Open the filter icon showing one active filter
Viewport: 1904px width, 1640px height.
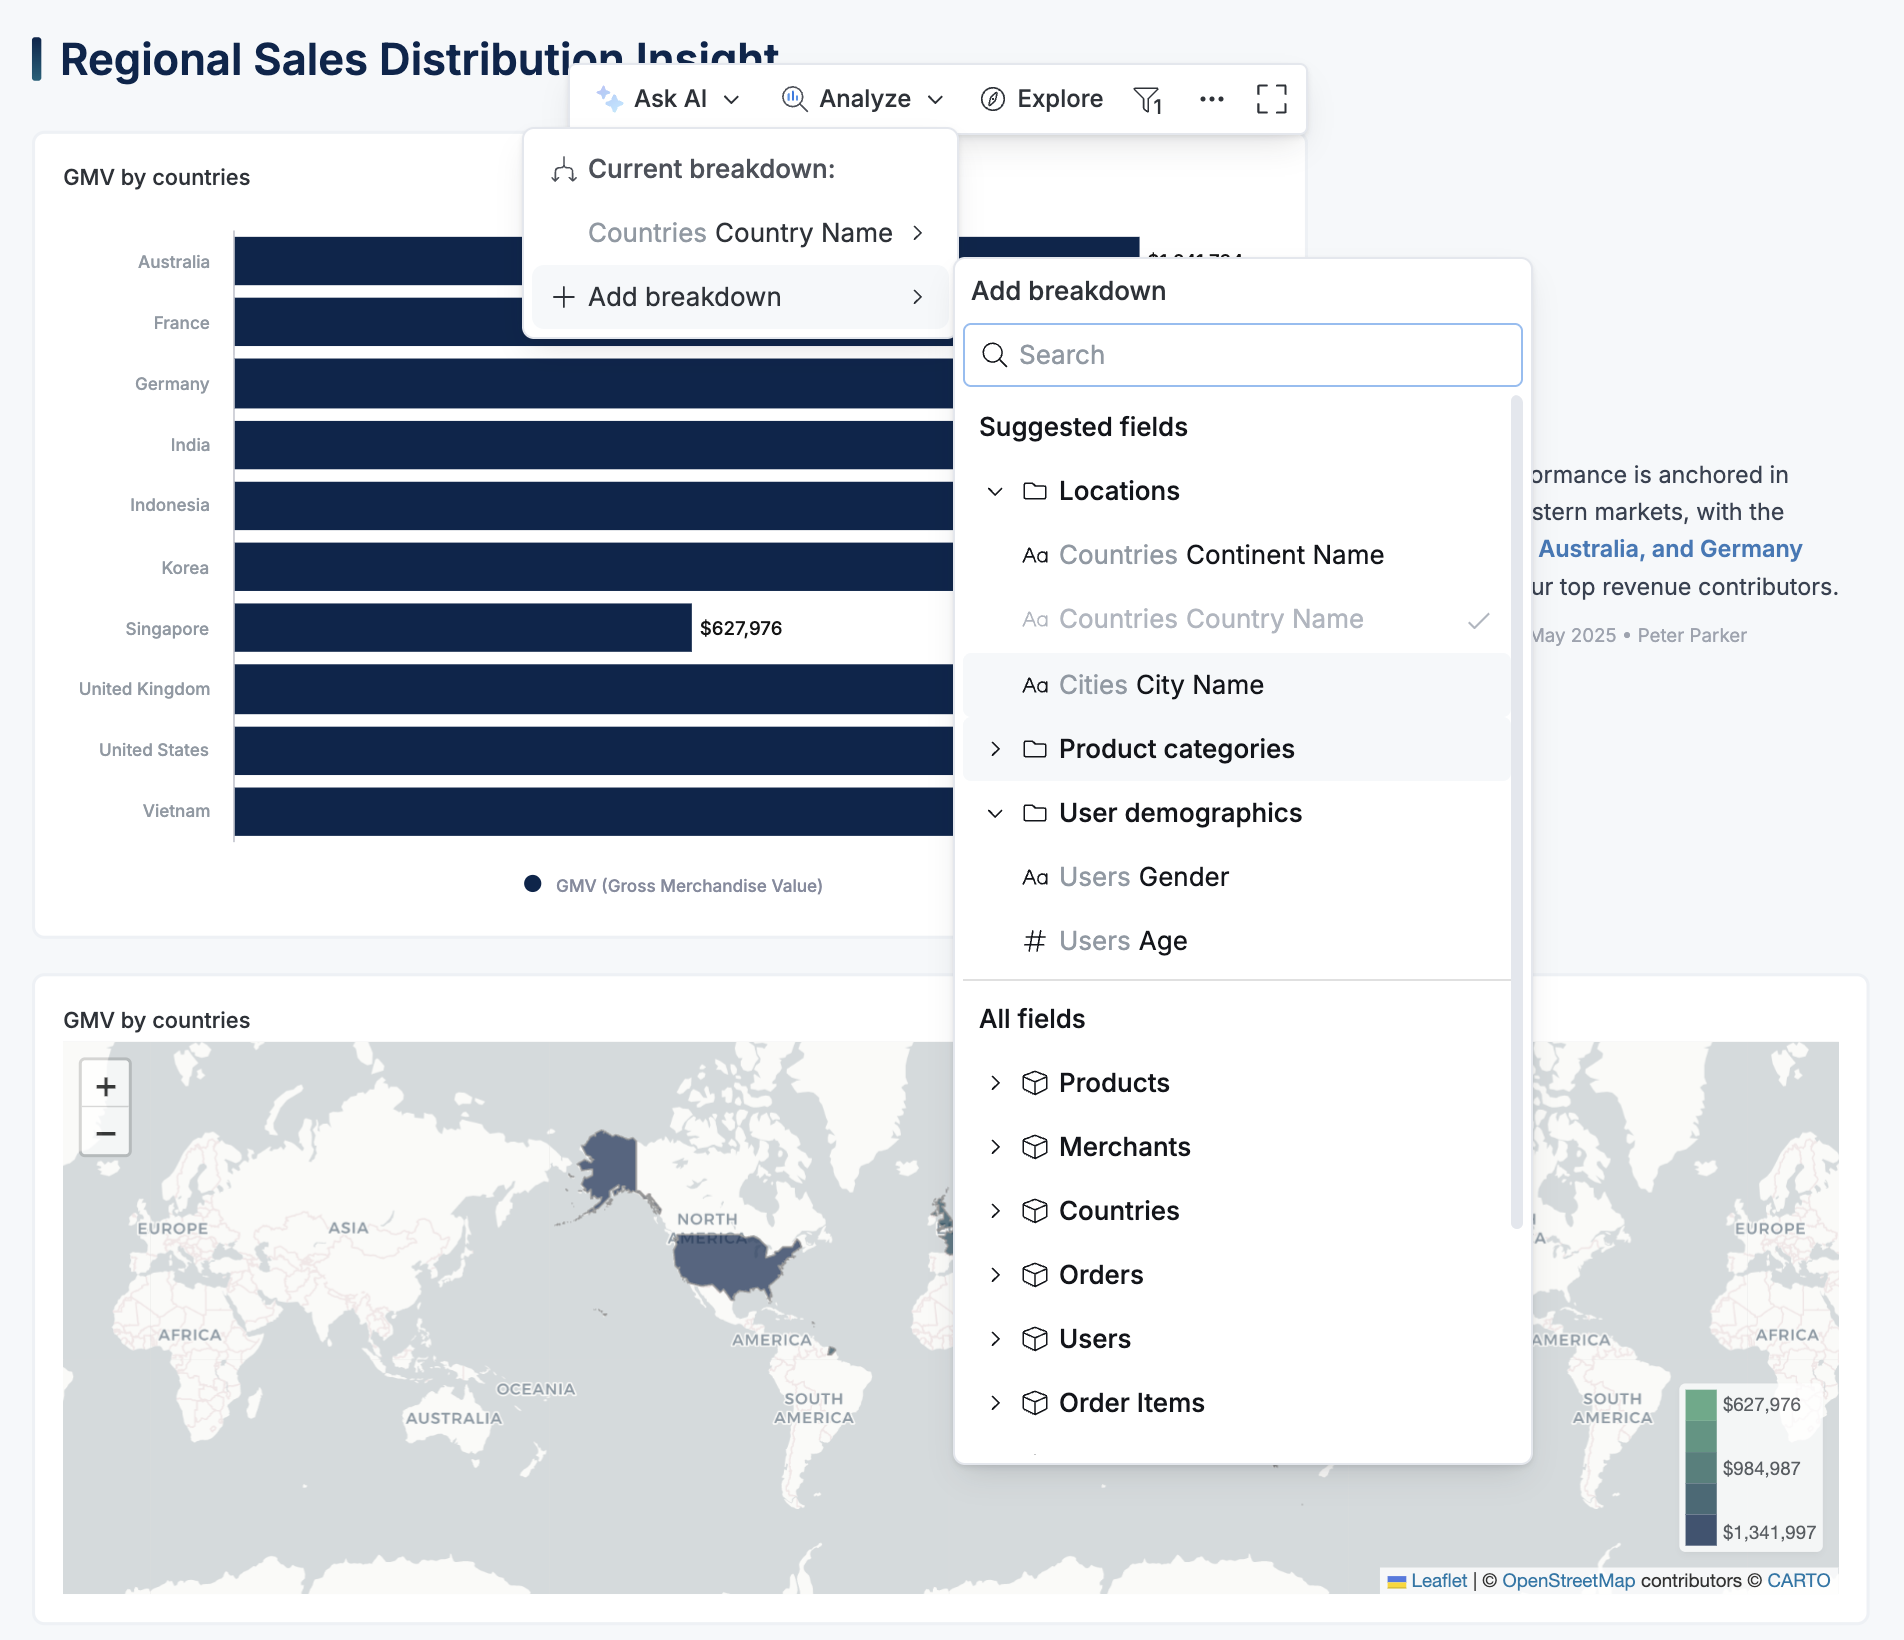[1148, 99]
